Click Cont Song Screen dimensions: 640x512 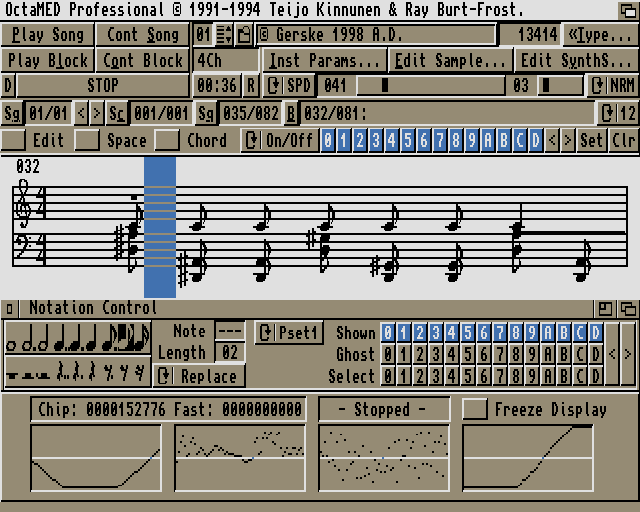142,34
